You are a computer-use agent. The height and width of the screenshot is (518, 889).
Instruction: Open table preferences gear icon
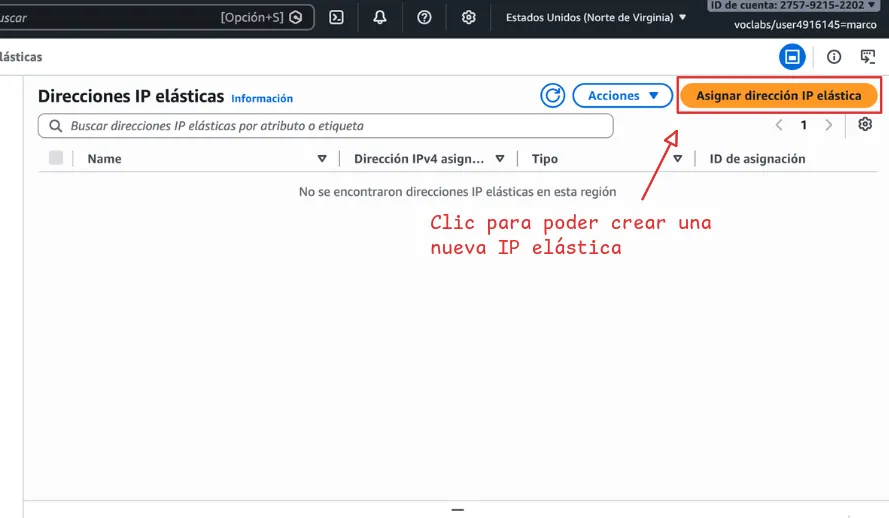point(865,124)
